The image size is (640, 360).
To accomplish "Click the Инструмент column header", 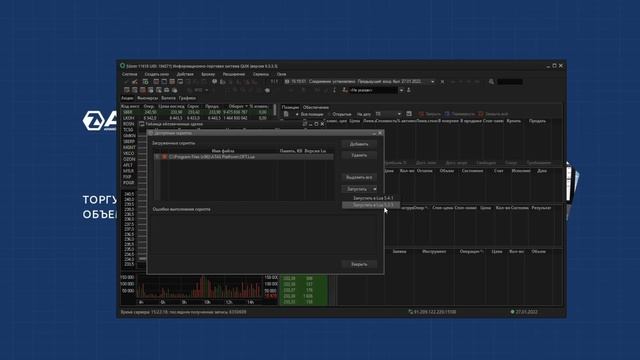I will [x=434, y=251].
